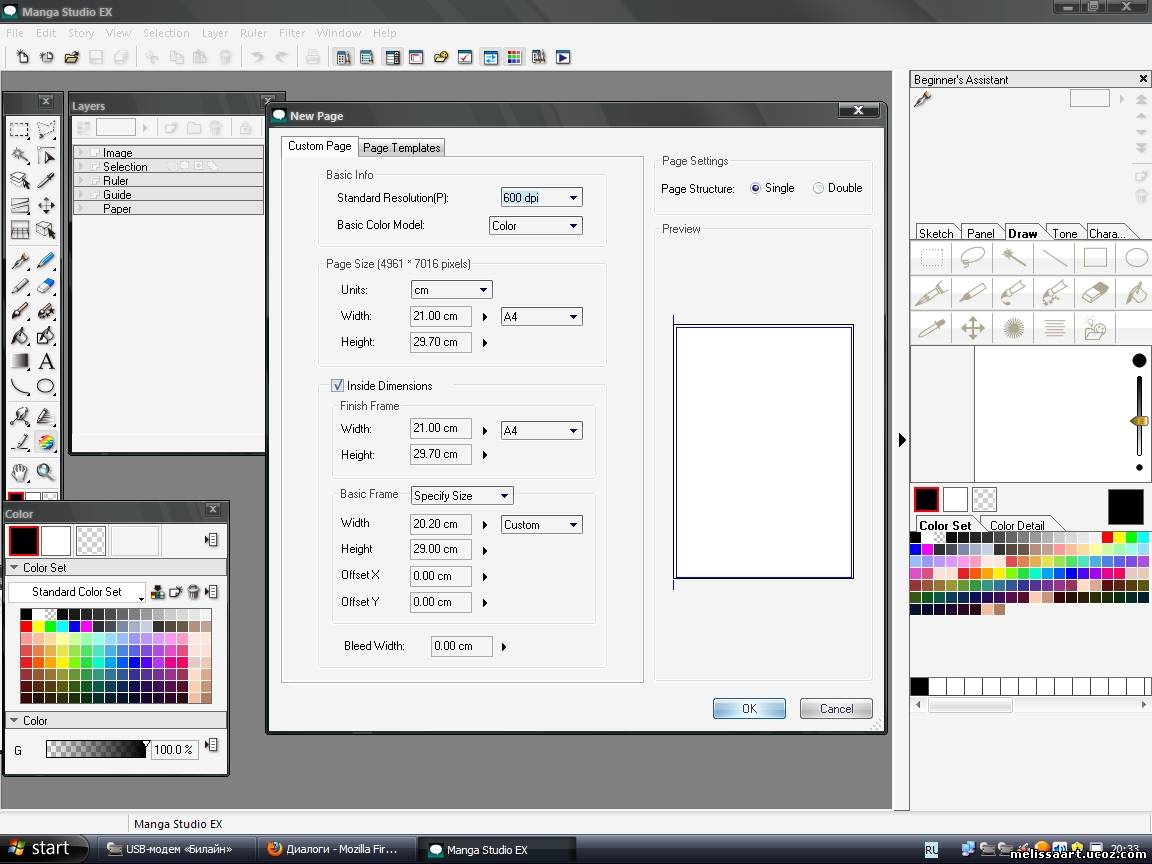This screenshot has width=1152, height=864.
Task: Open the Standard Resolution dropdown
Action: tap(541, 198)
